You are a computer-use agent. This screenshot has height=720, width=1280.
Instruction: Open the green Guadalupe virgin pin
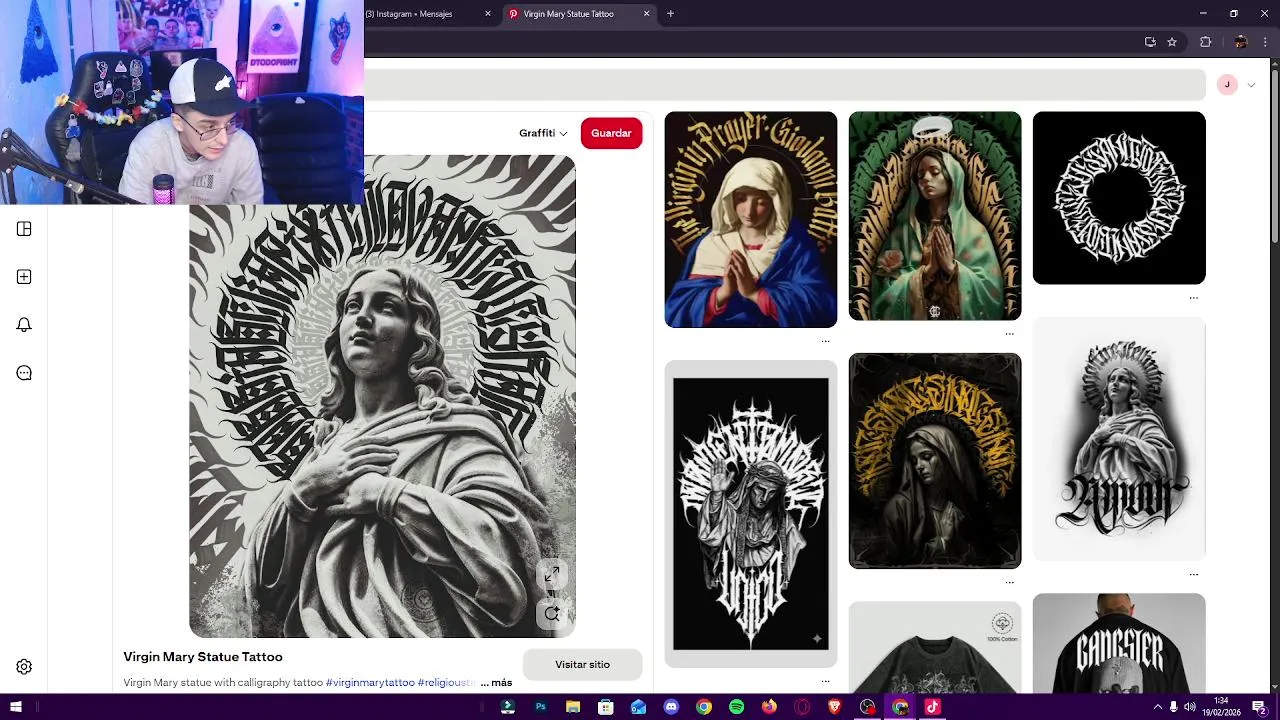click(x=935, y=216)
